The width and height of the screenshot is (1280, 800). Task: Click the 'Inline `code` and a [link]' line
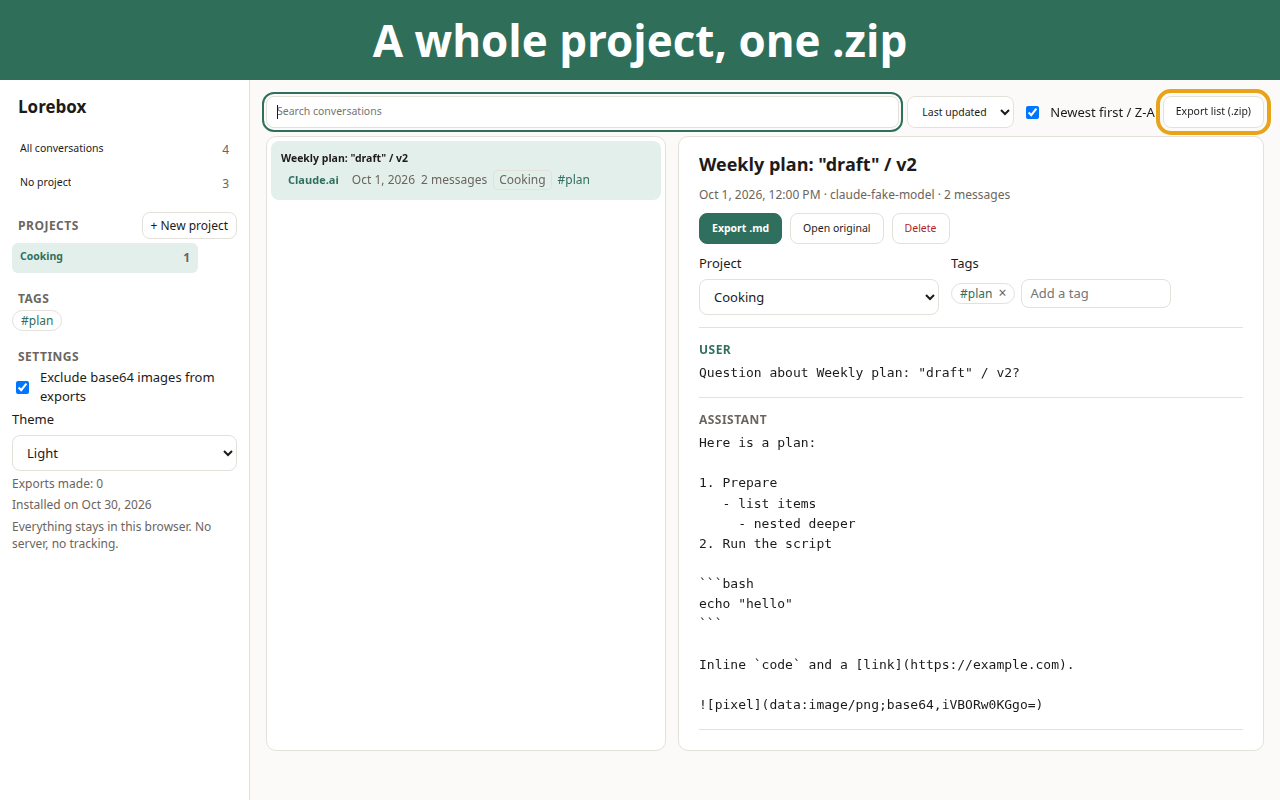coord(886,665)
